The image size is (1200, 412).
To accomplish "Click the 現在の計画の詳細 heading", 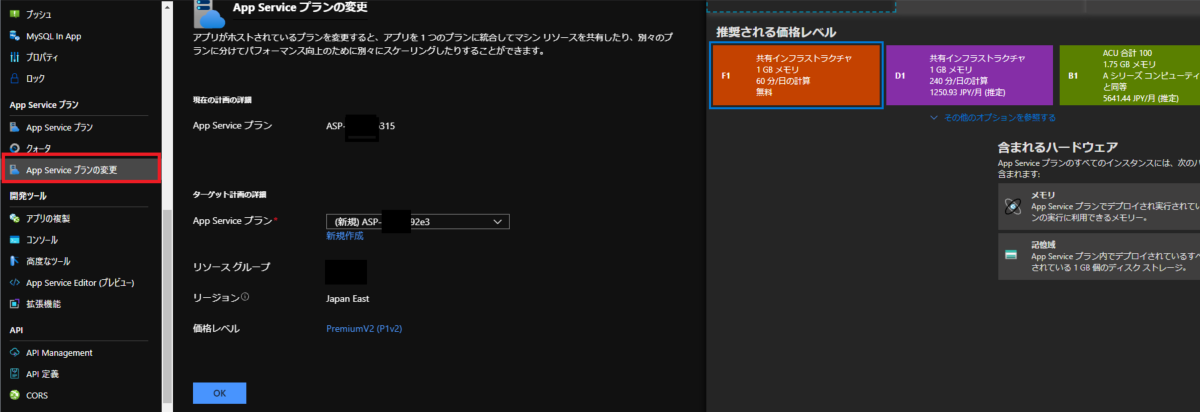I will [221, 100].
